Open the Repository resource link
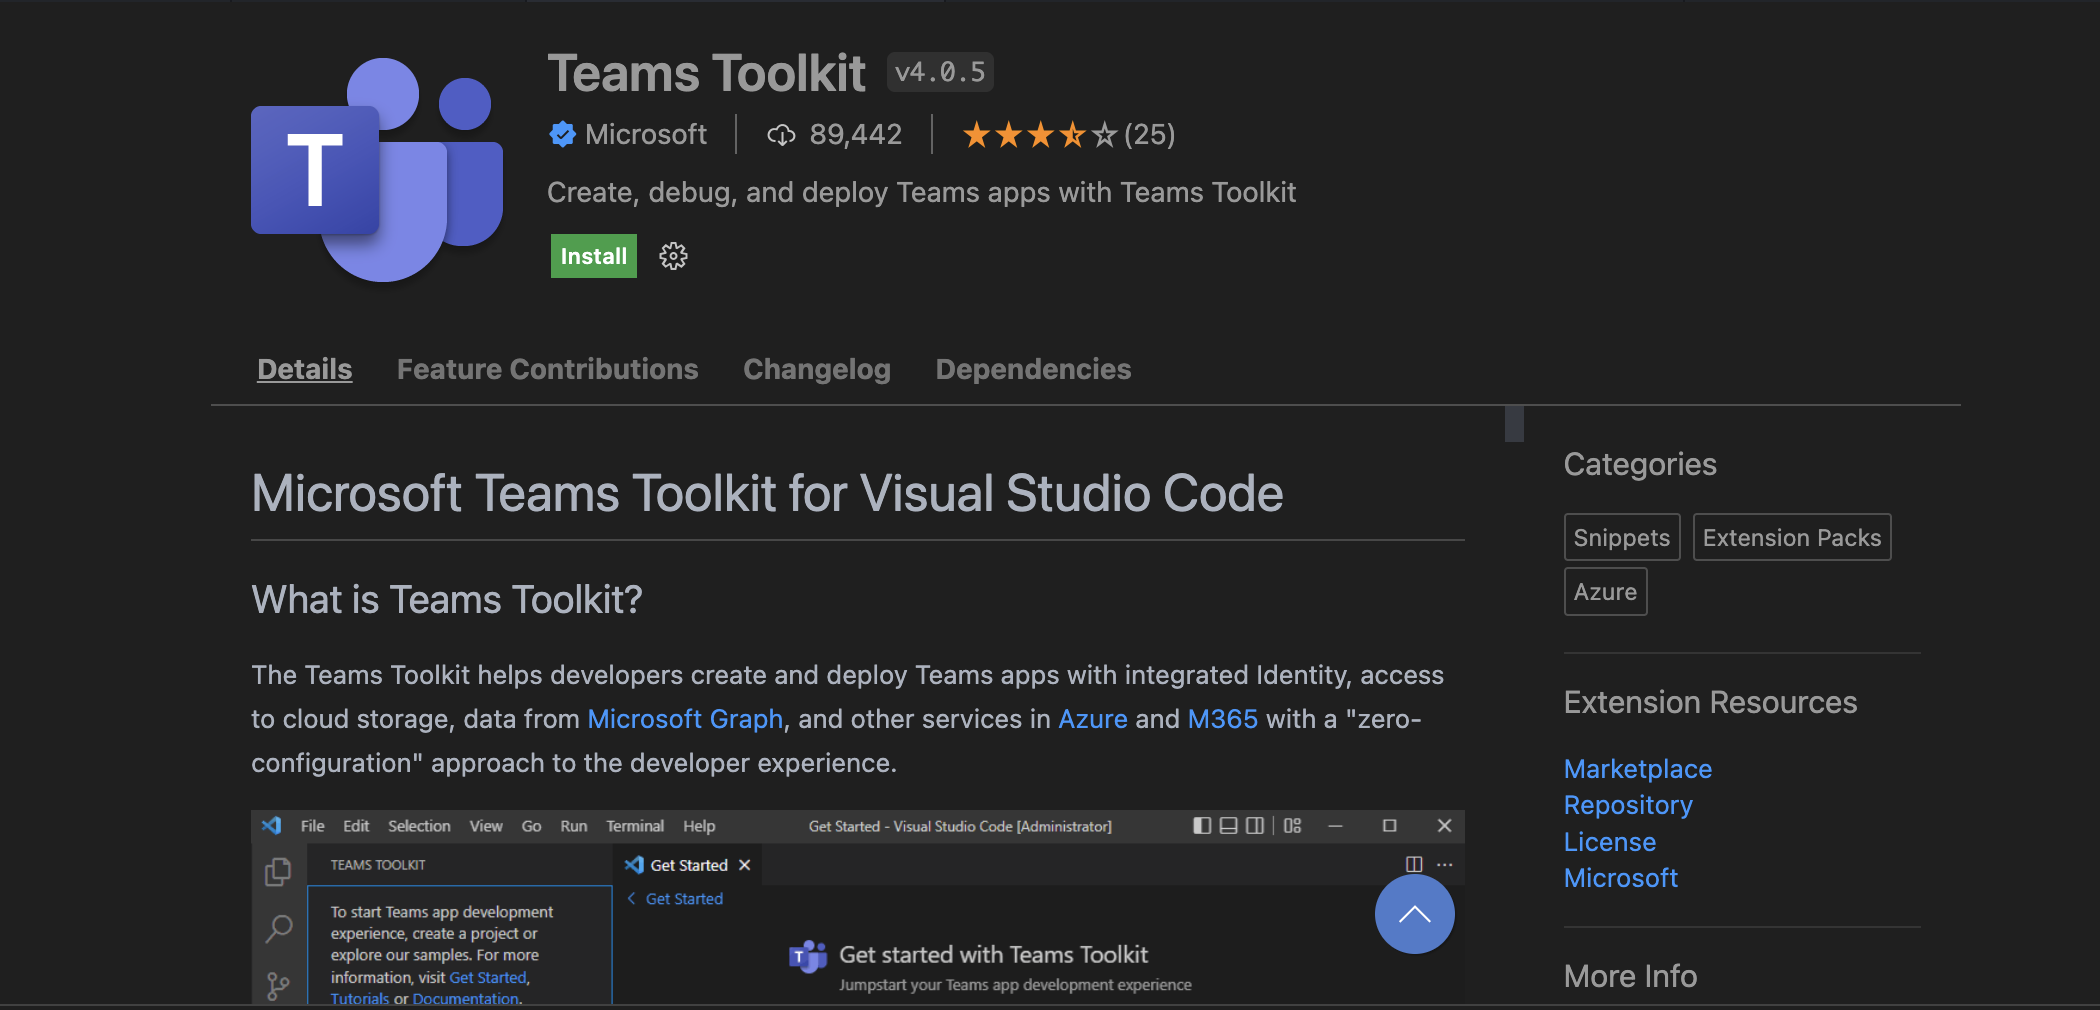 point(1628,805)
